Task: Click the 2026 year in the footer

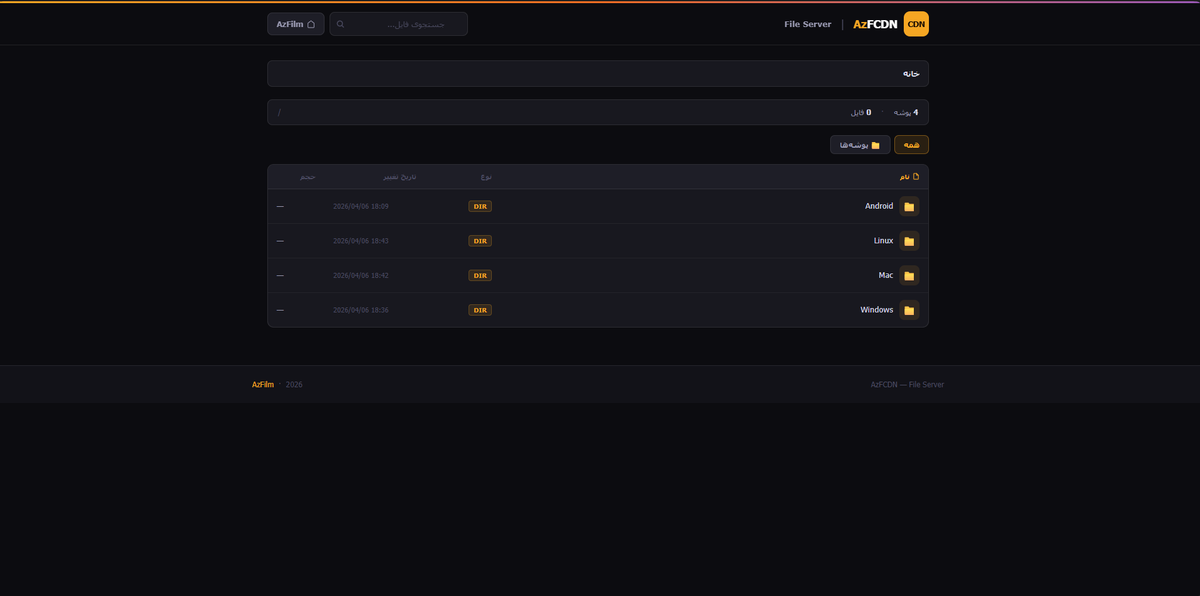Action: tap(294, 384)
